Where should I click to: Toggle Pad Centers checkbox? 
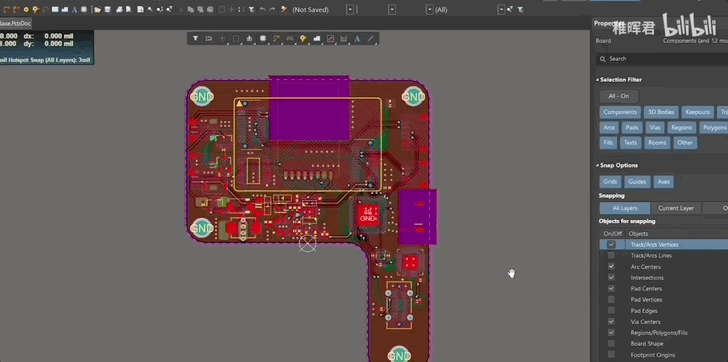tap(611, 289)
